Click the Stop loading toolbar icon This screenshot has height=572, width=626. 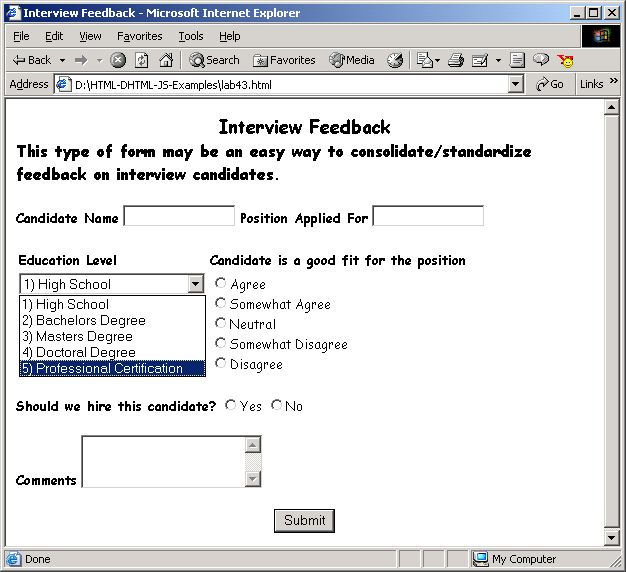[118, 60]
